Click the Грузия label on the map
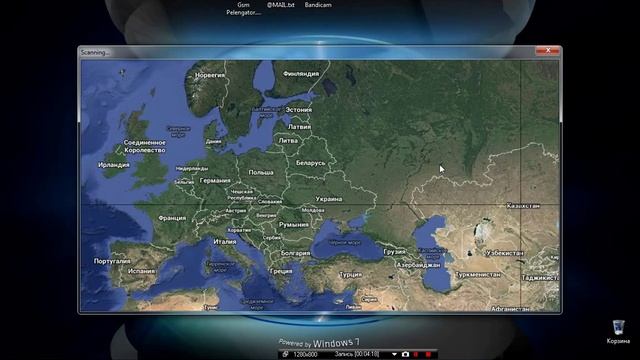The image size is (640, 360). tap(394, 252)
